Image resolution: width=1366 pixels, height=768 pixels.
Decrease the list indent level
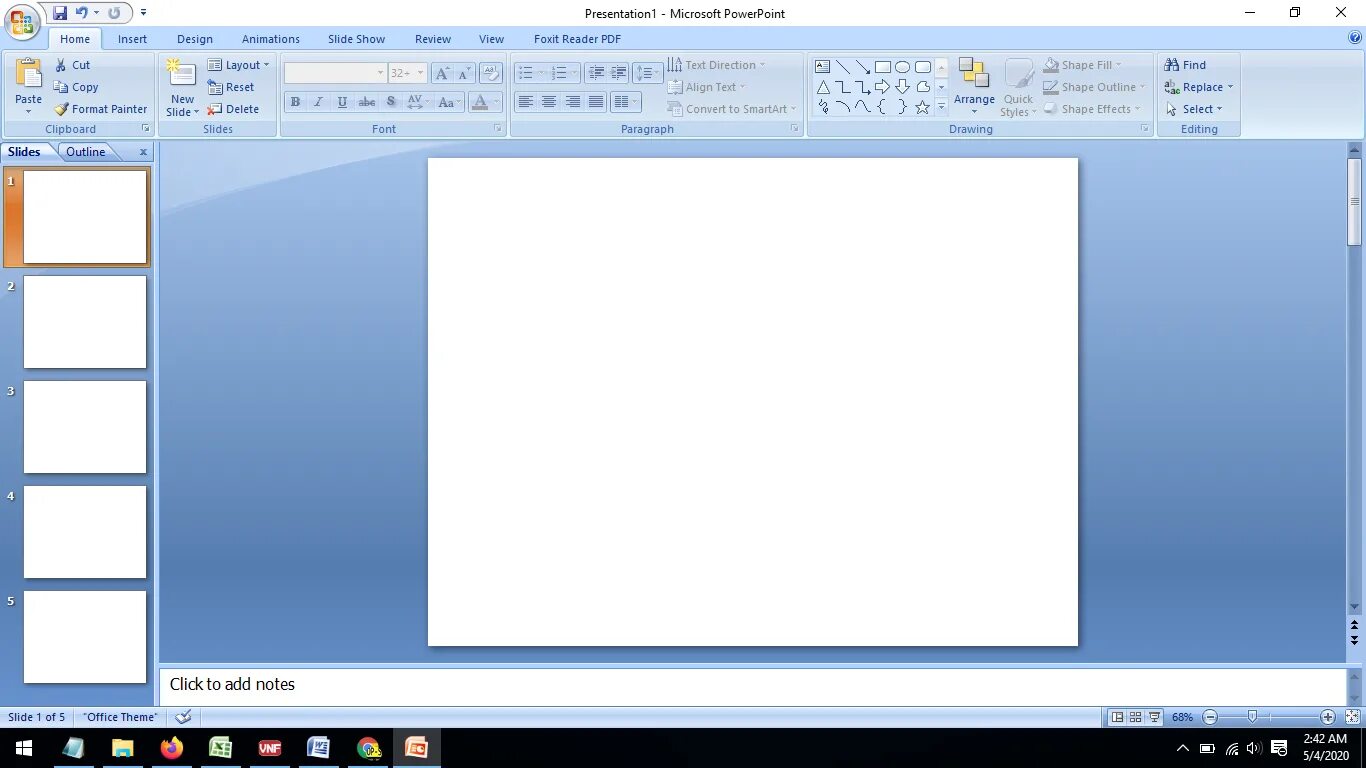(x=596, y=73)
